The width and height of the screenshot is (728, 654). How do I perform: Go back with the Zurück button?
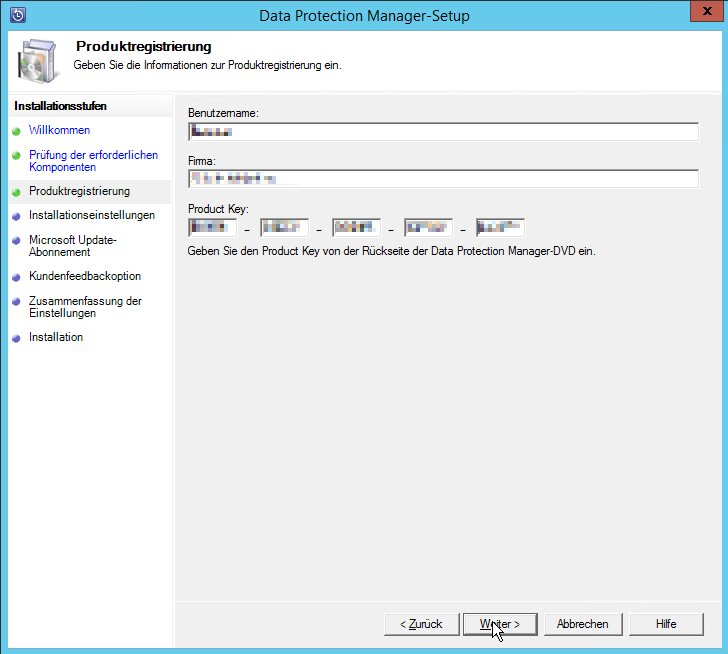coord(421,624)
